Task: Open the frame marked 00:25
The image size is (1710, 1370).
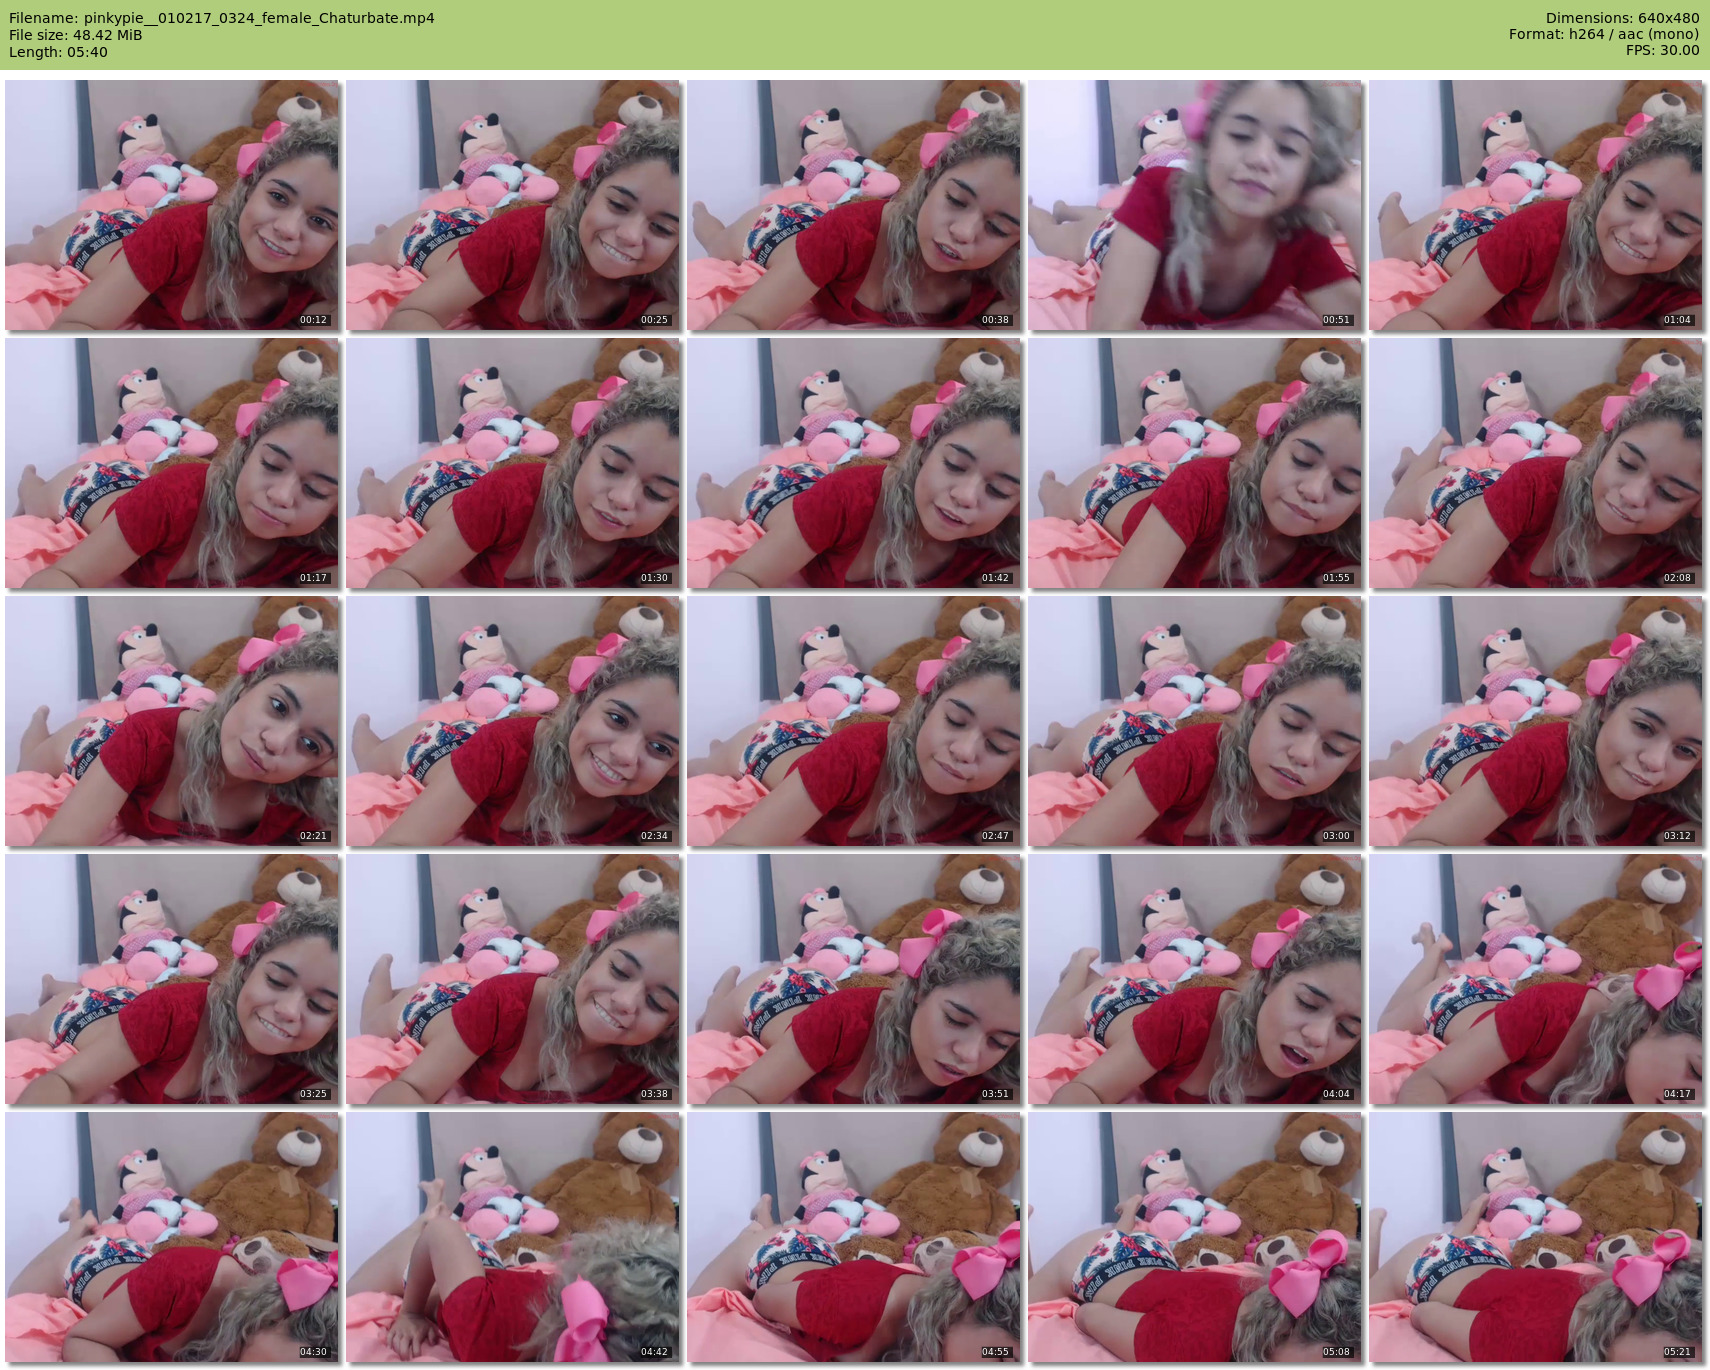Action: click(513, 205)
